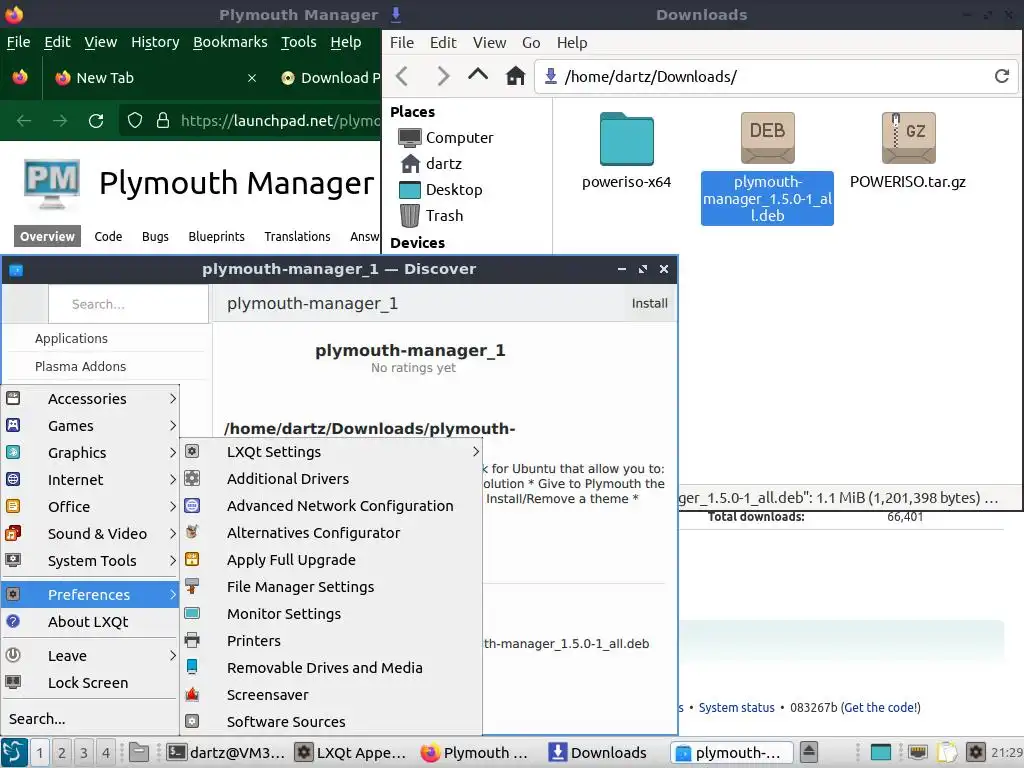Click the Firefox back arrow
Screen dimensions: 1024x768
[x=24, y=121]
